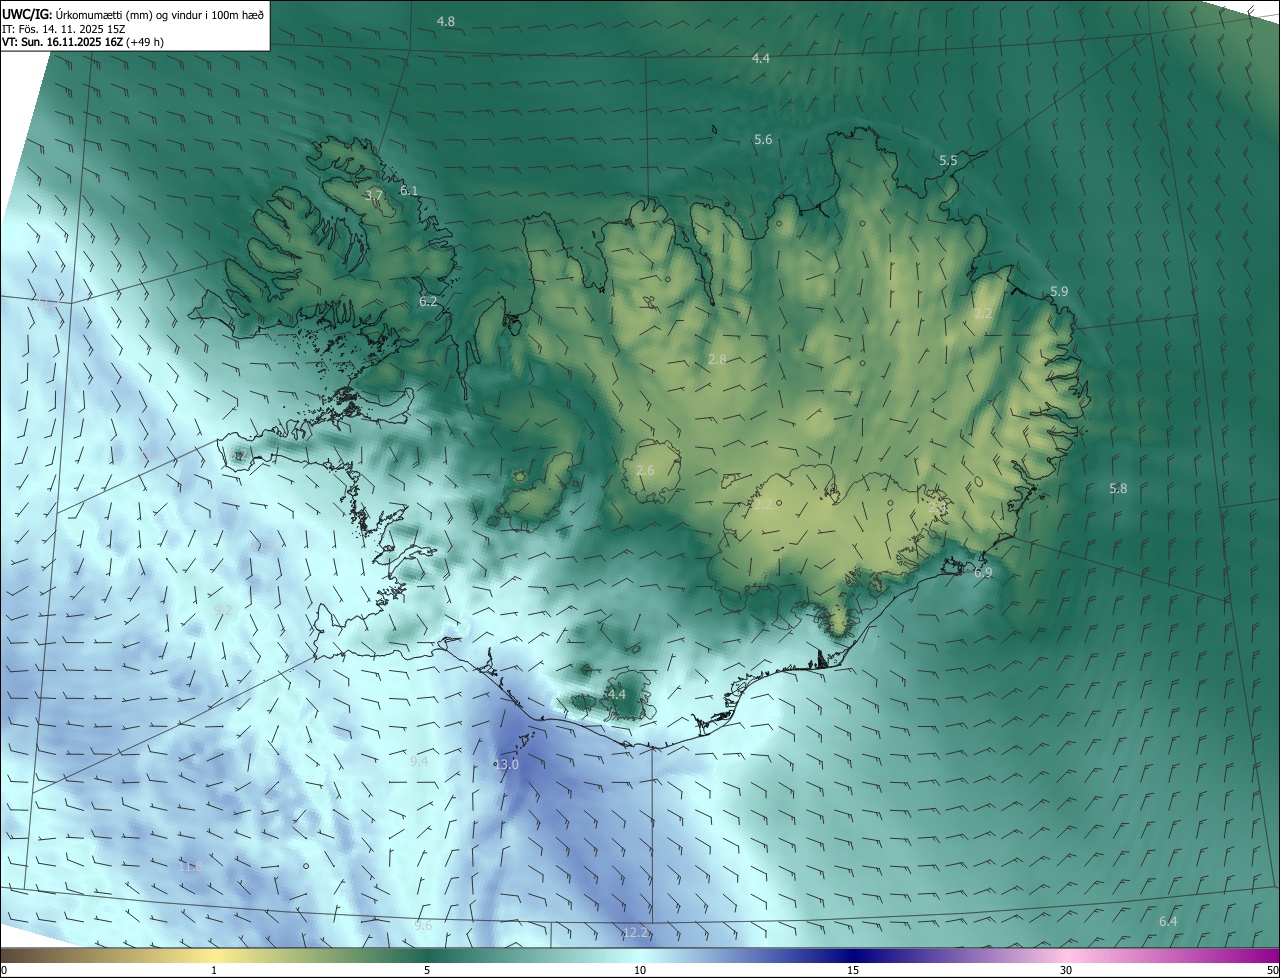The width and height of the screenshot is (1280, 978).
Task: Select the 6.9 value on southeast coast
Action: click(x=983, y=573)
